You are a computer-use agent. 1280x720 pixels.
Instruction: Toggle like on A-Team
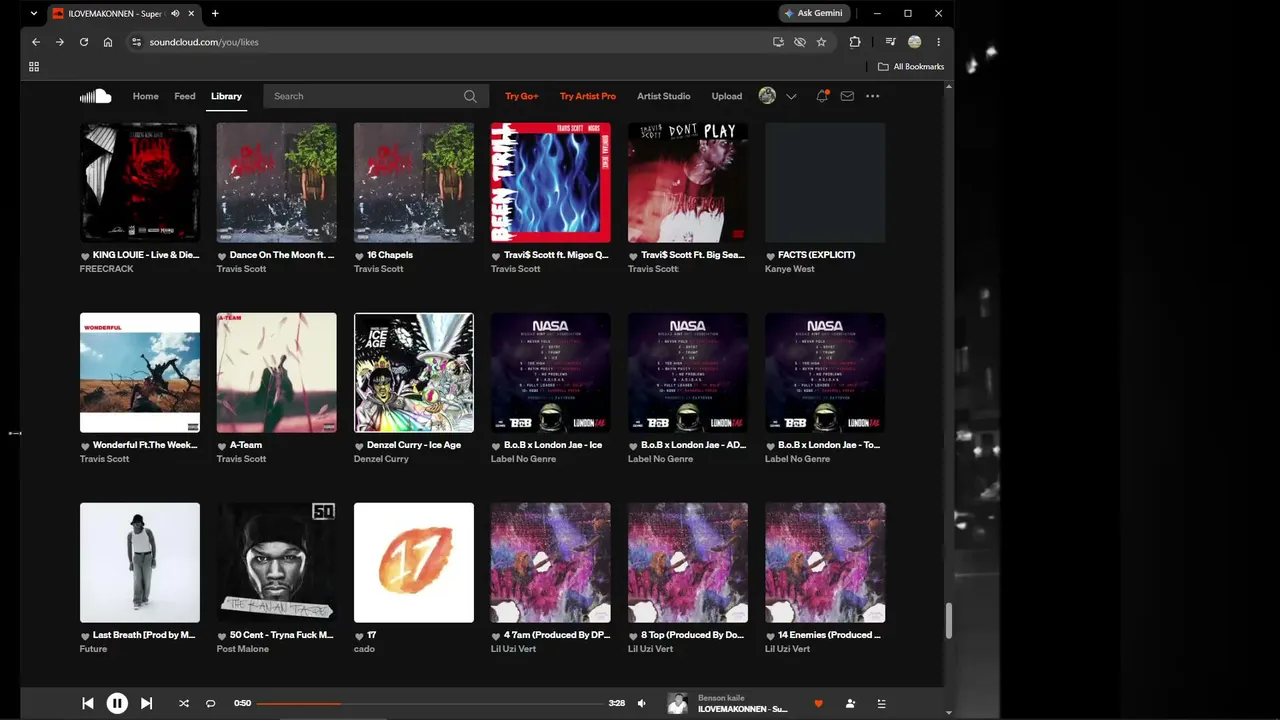[222, 446]
